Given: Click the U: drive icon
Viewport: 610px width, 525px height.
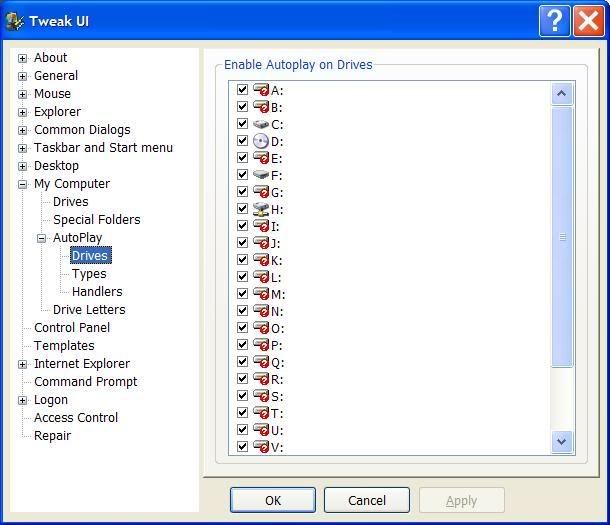Looking at the screenshot, I should click(261, 430).
